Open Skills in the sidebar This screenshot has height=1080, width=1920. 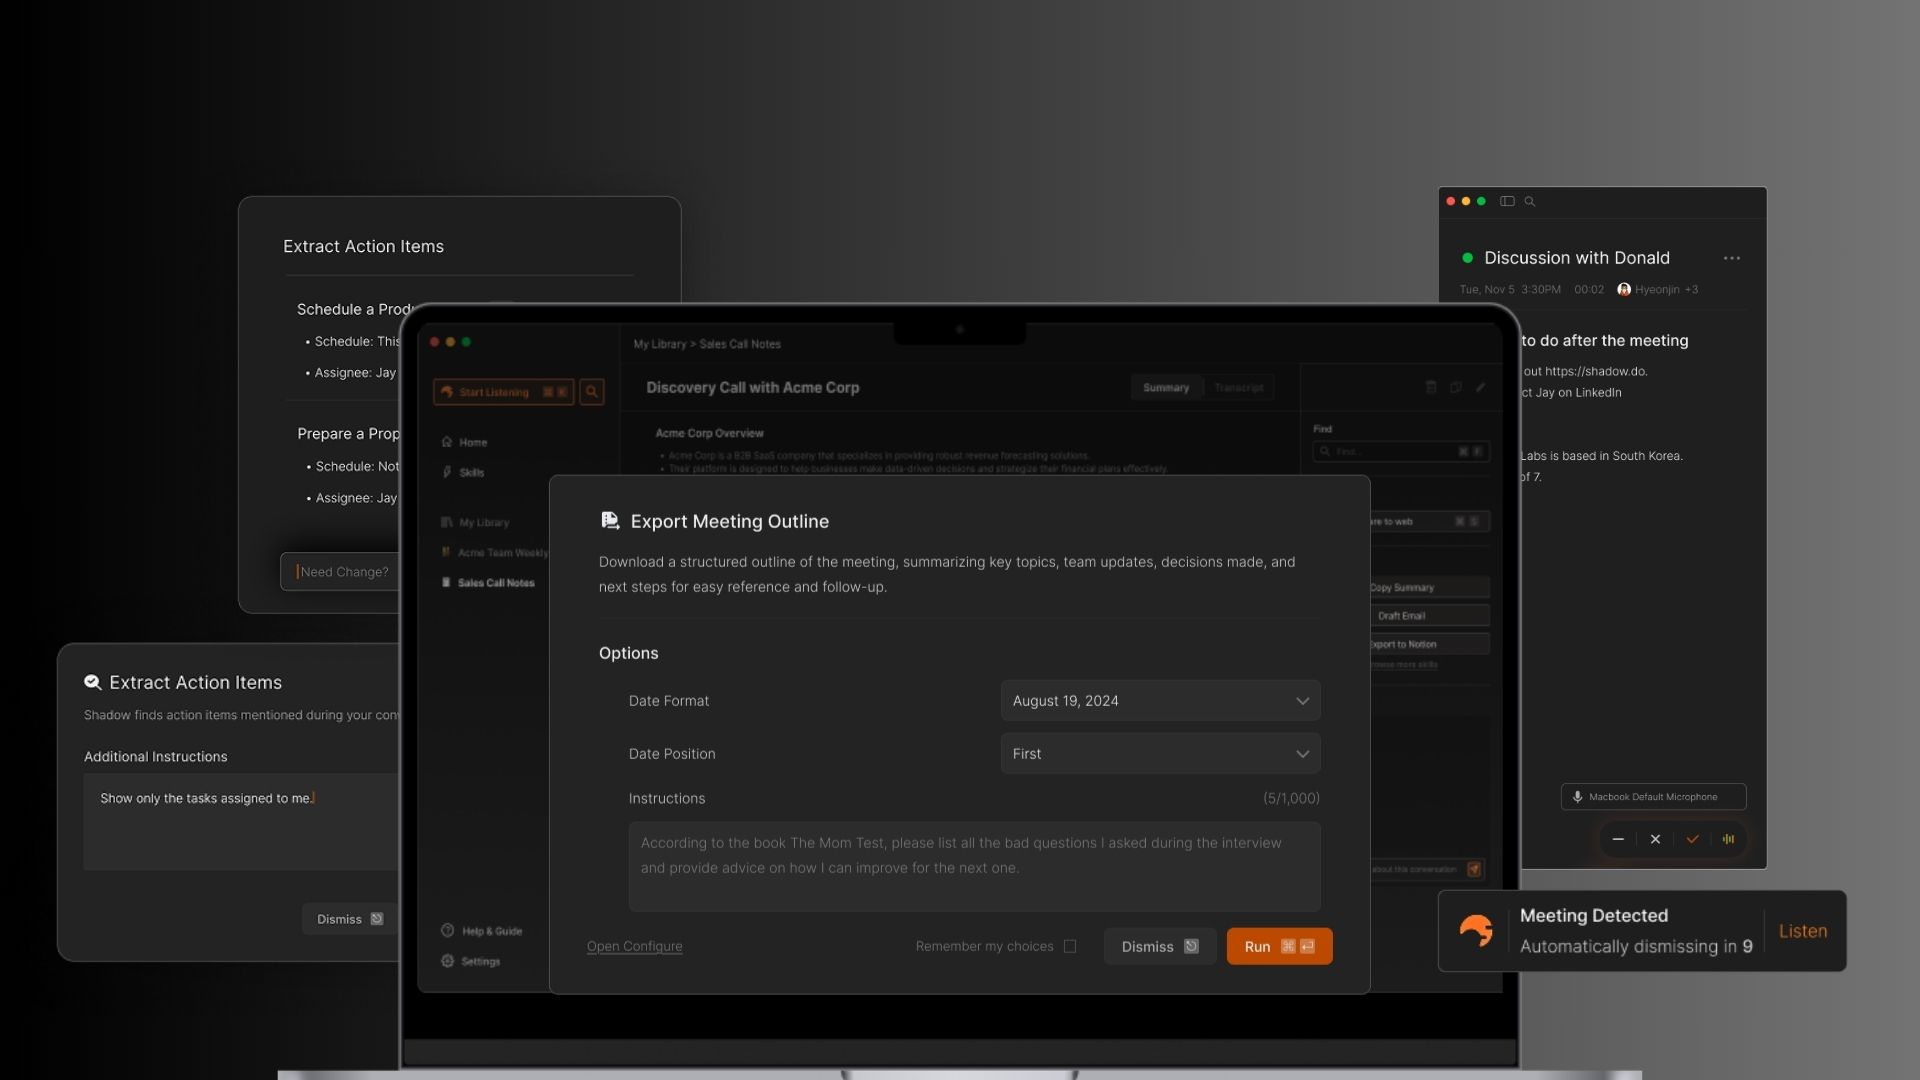coord(471,472)
